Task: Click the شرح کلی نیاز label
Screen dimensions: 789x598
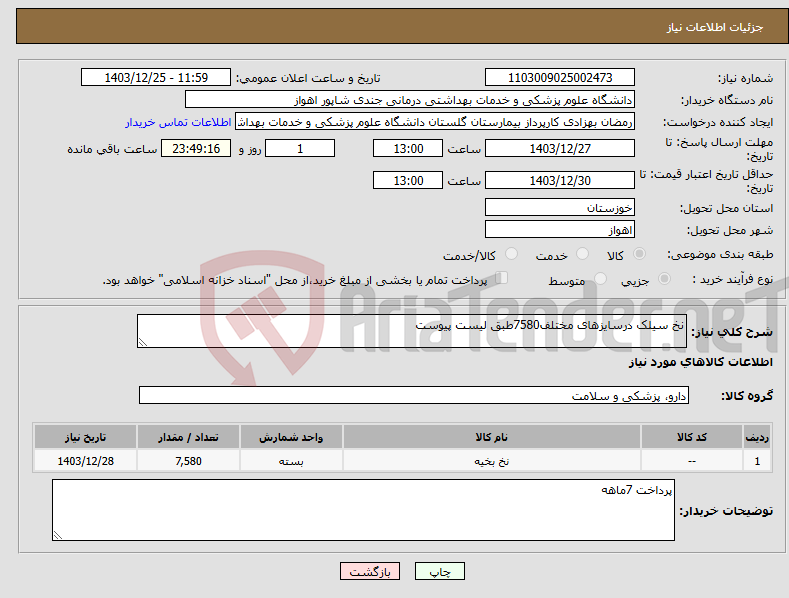Action: tap(732, 332)
